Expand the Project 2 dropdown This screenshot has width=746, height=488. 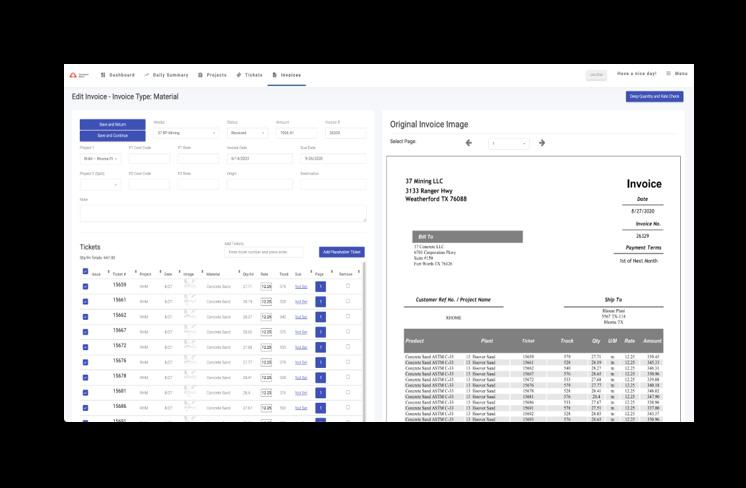point(100,185)
